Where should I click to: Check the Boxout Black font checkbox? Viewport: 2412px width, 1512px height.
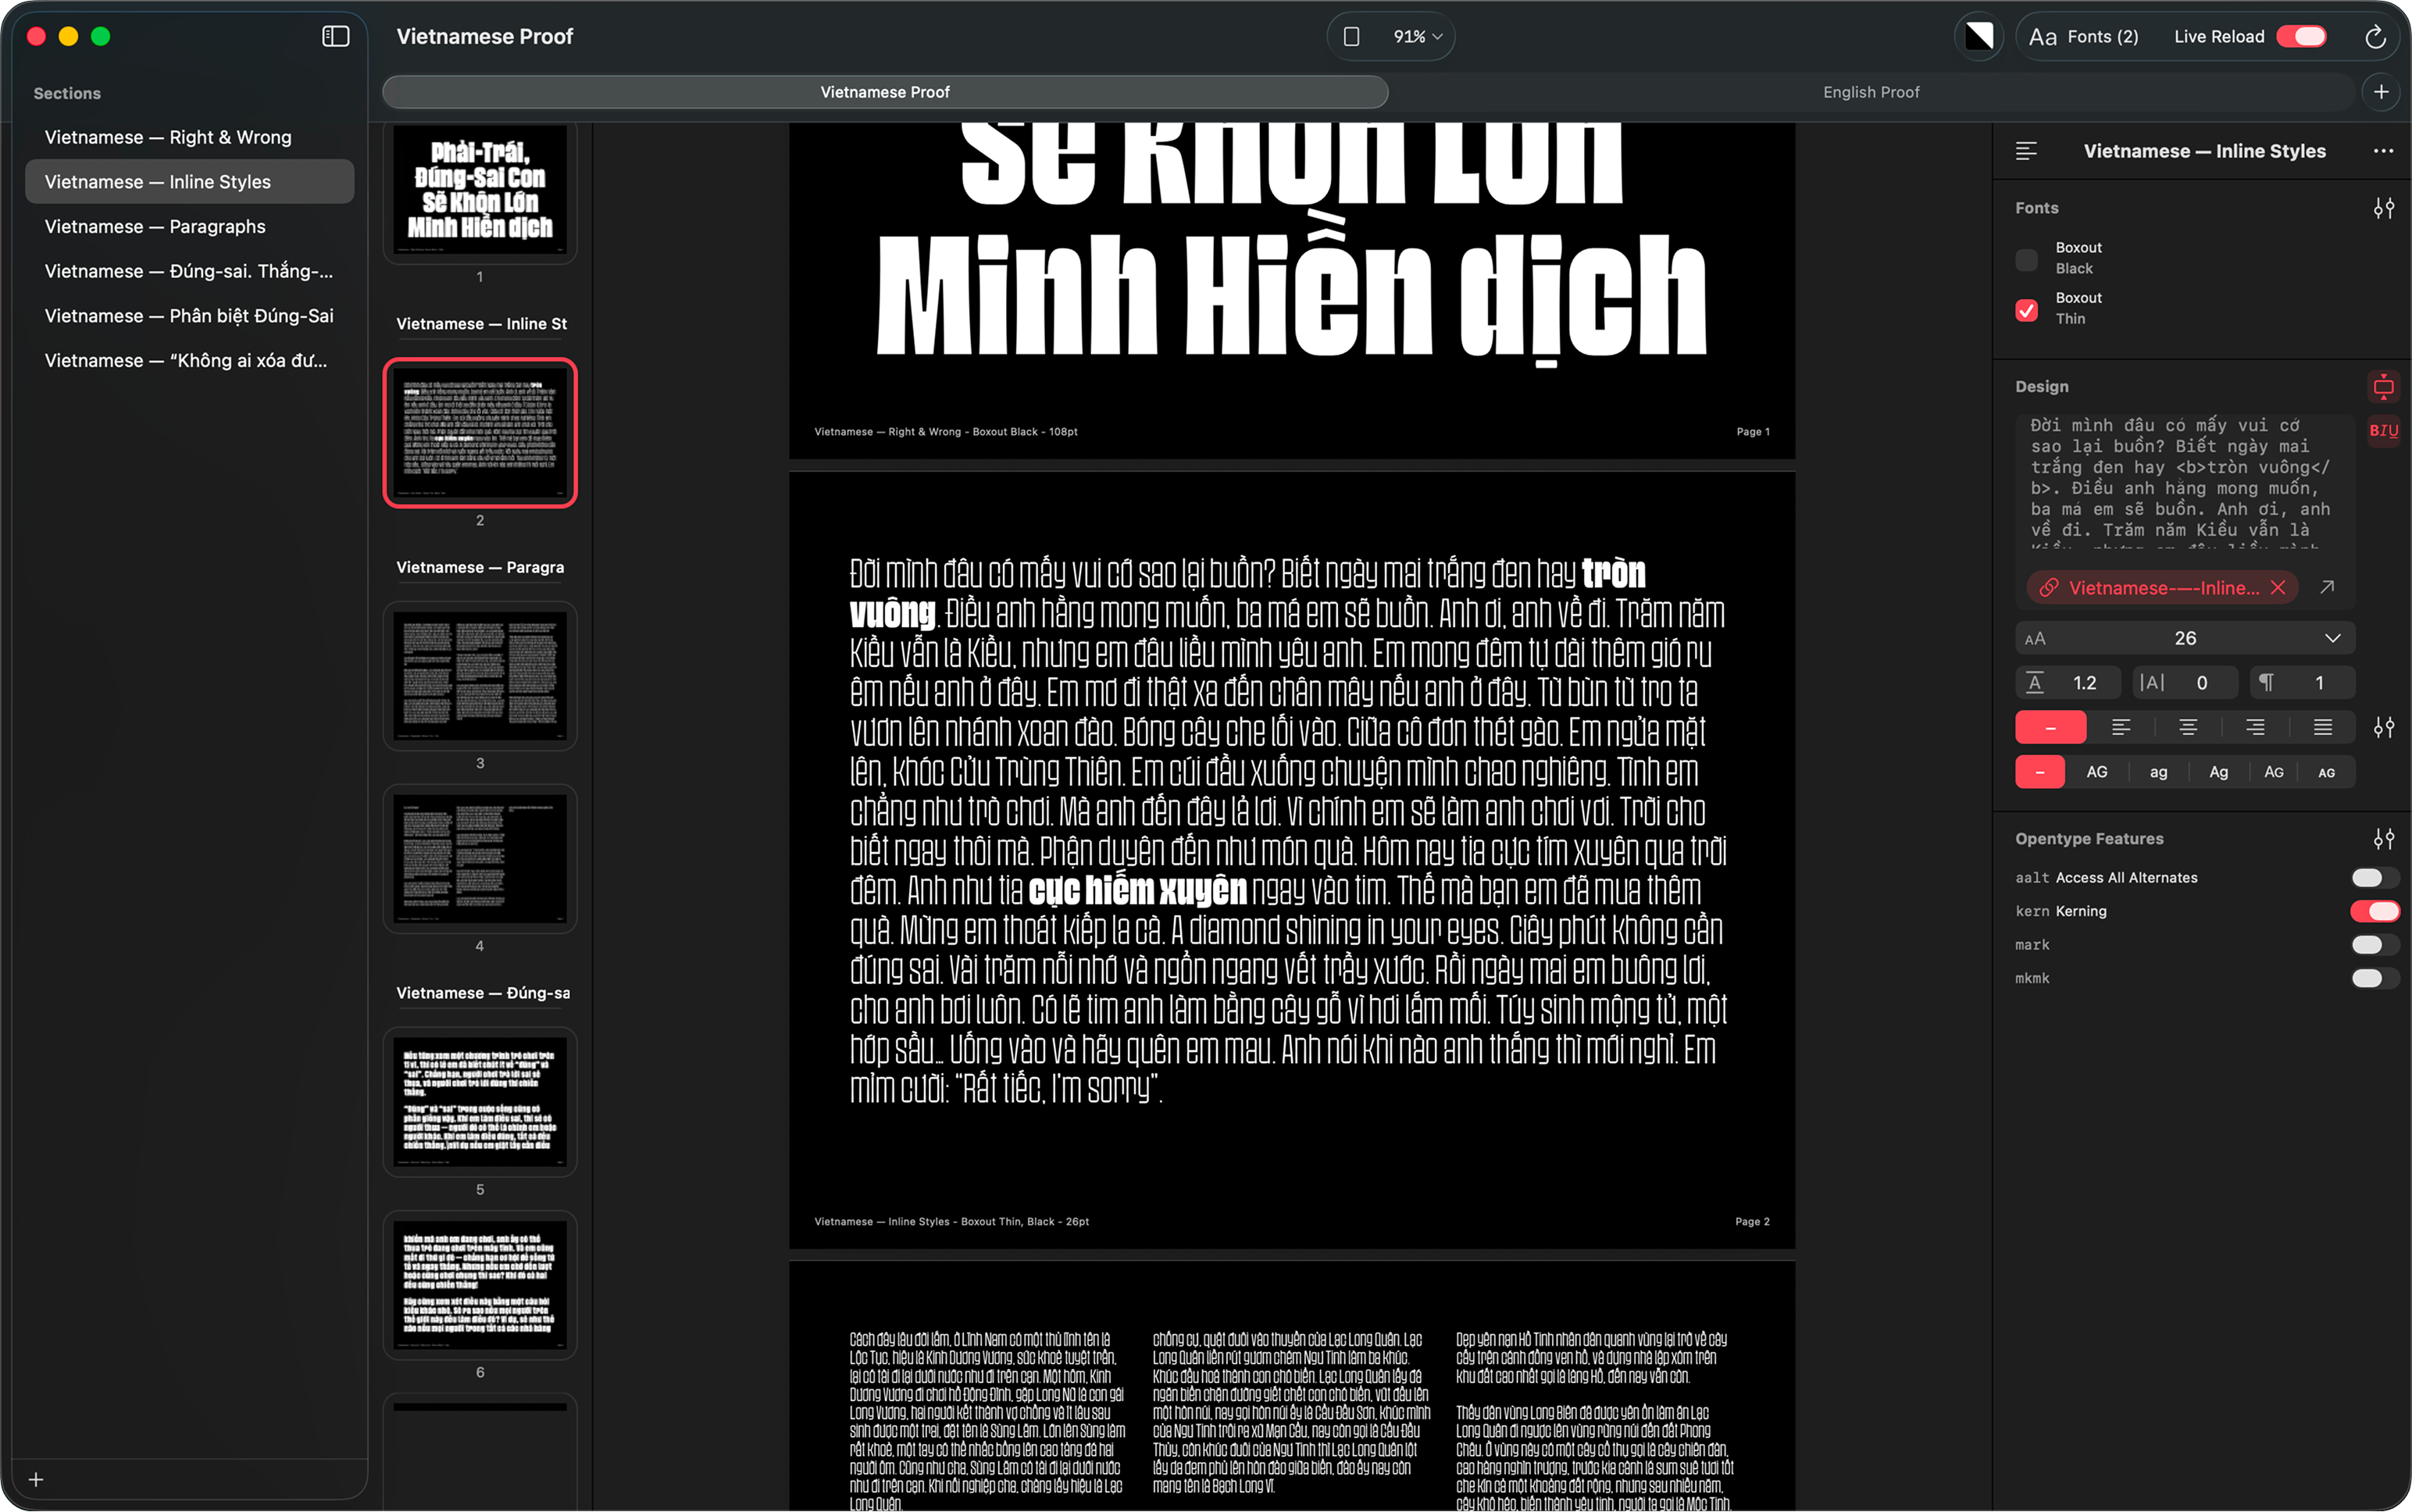(x=2027, y=259)
